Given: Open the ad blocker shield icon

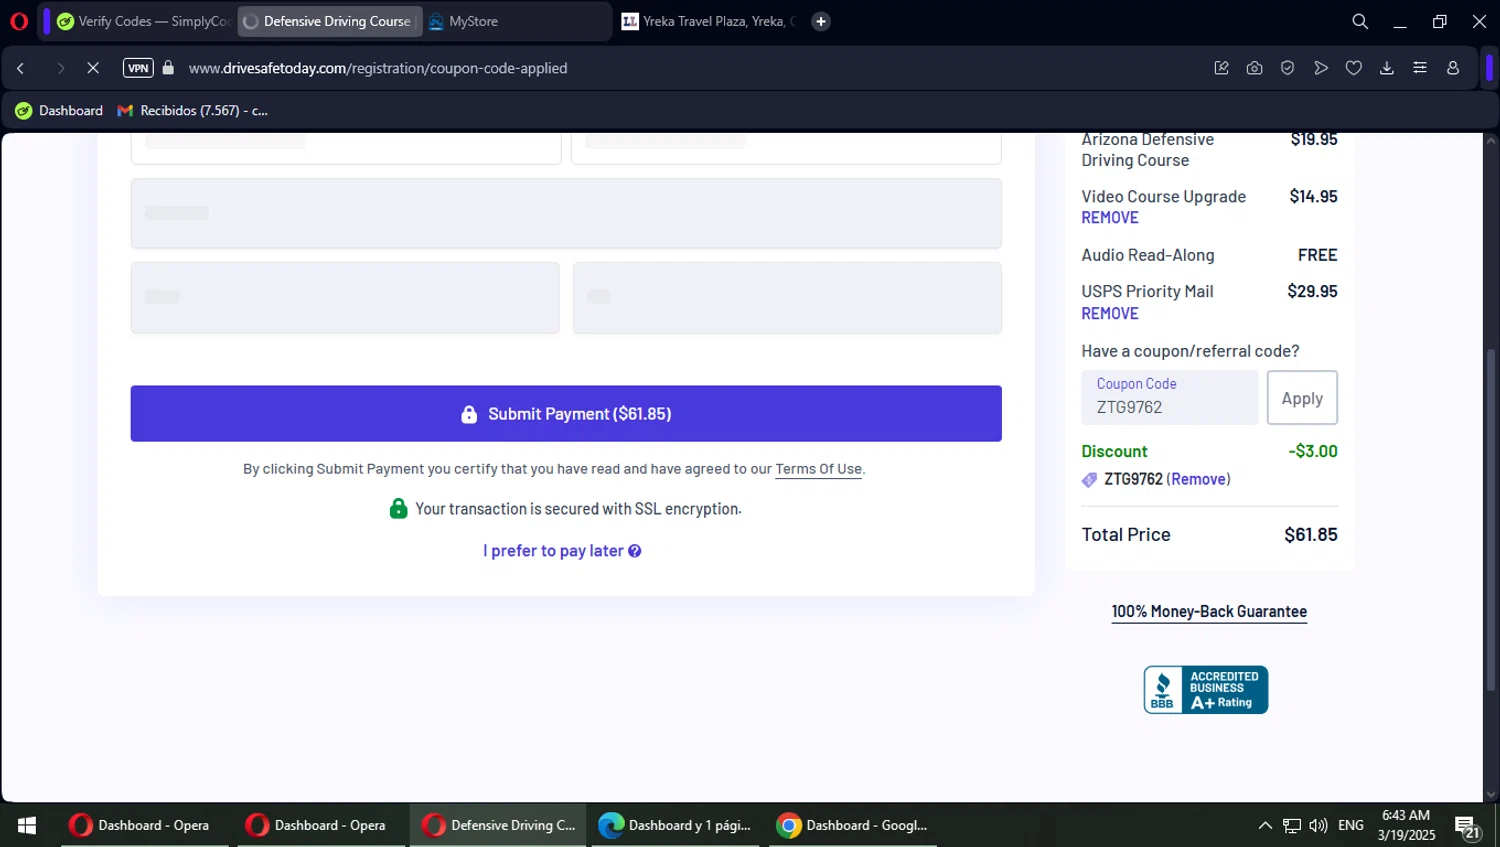Looking at the screenshot, I should 1288,68.
